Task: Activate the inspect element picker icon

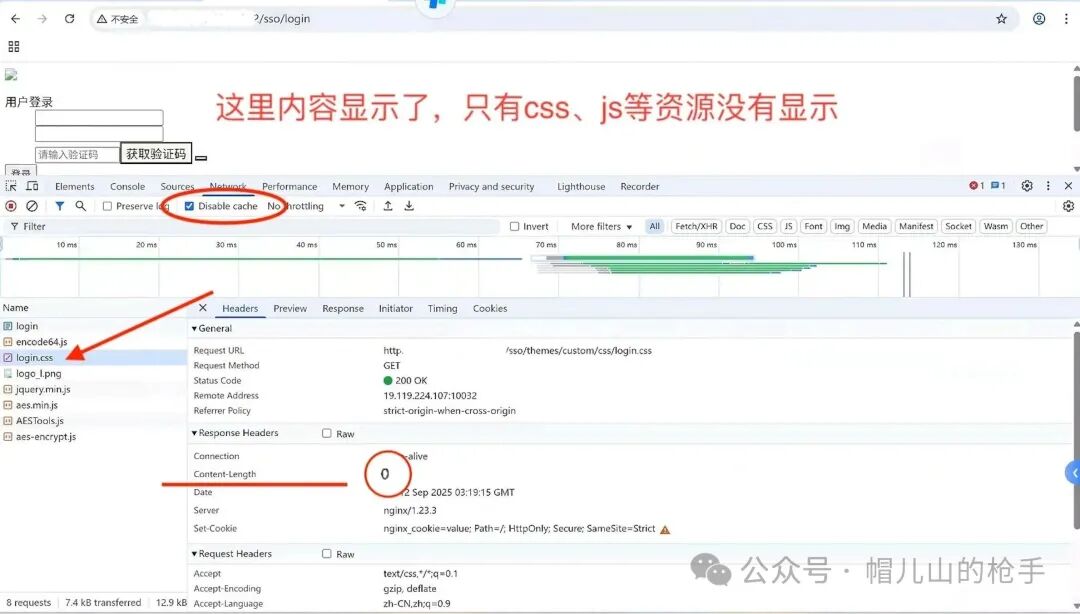Action: 11,186
